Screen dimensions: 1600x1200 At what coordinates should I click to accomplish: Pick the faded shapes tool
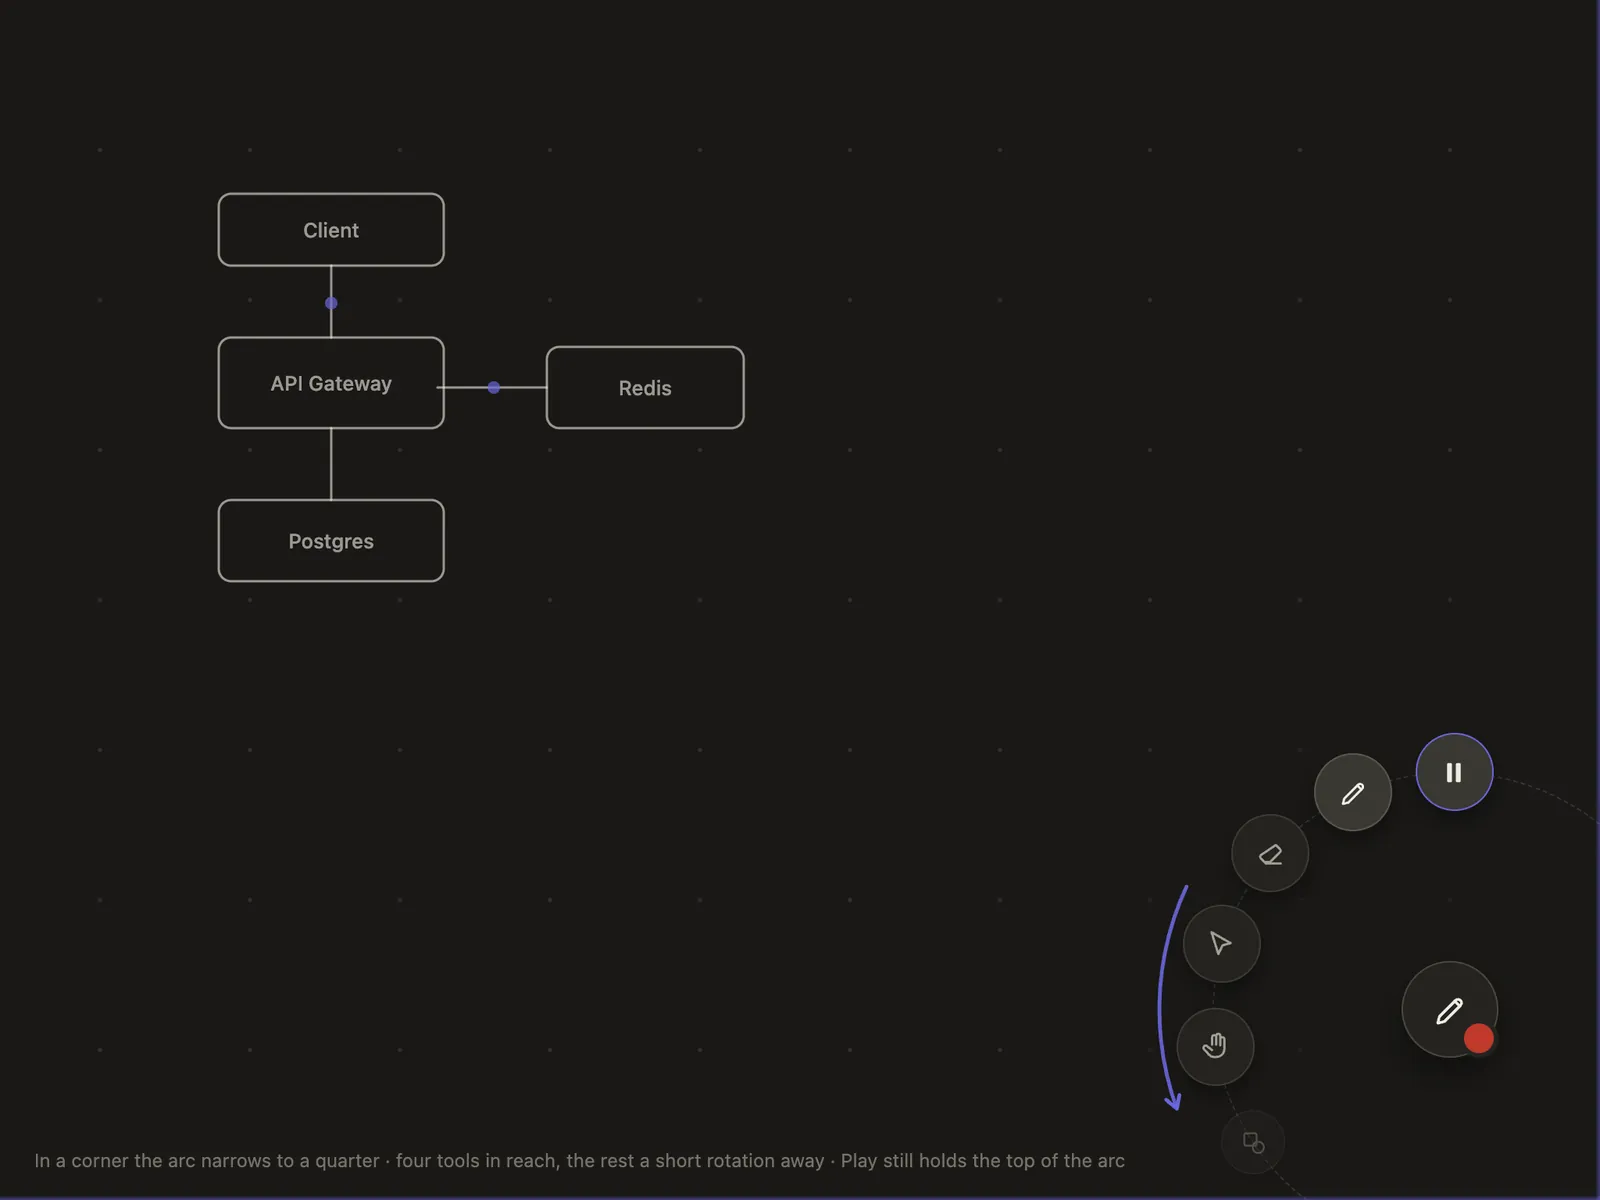[x=1253, y=1141]
